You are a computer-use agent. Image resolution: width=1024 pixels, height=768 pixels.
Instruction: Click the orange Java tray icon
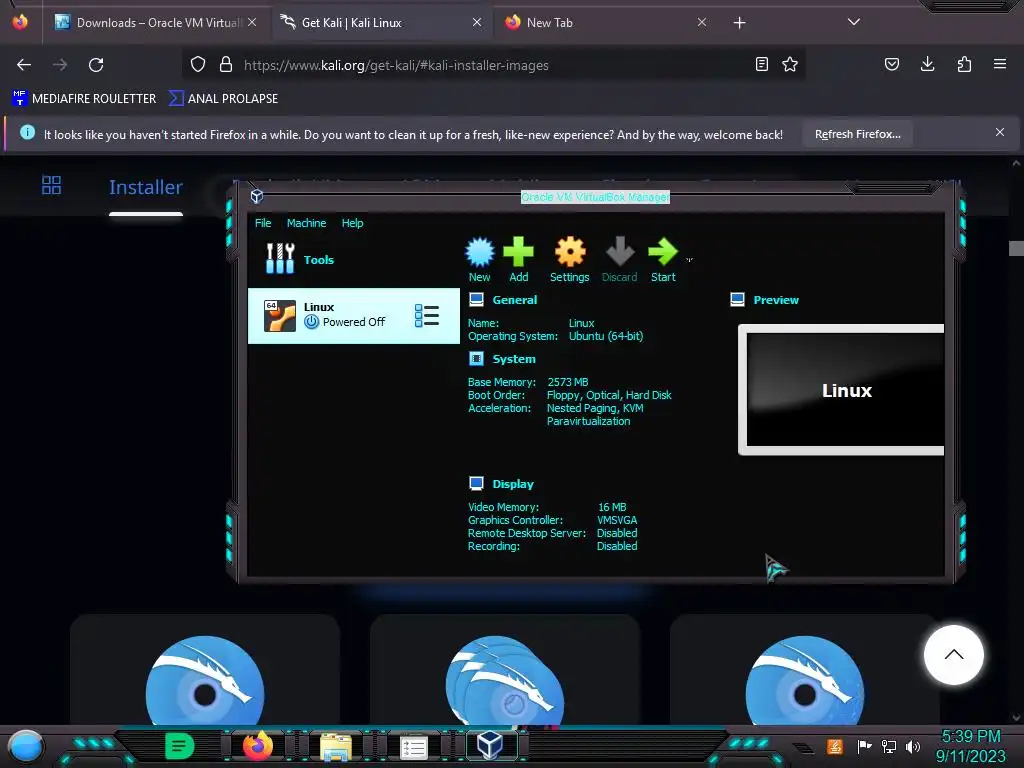(x=835, y=746)
